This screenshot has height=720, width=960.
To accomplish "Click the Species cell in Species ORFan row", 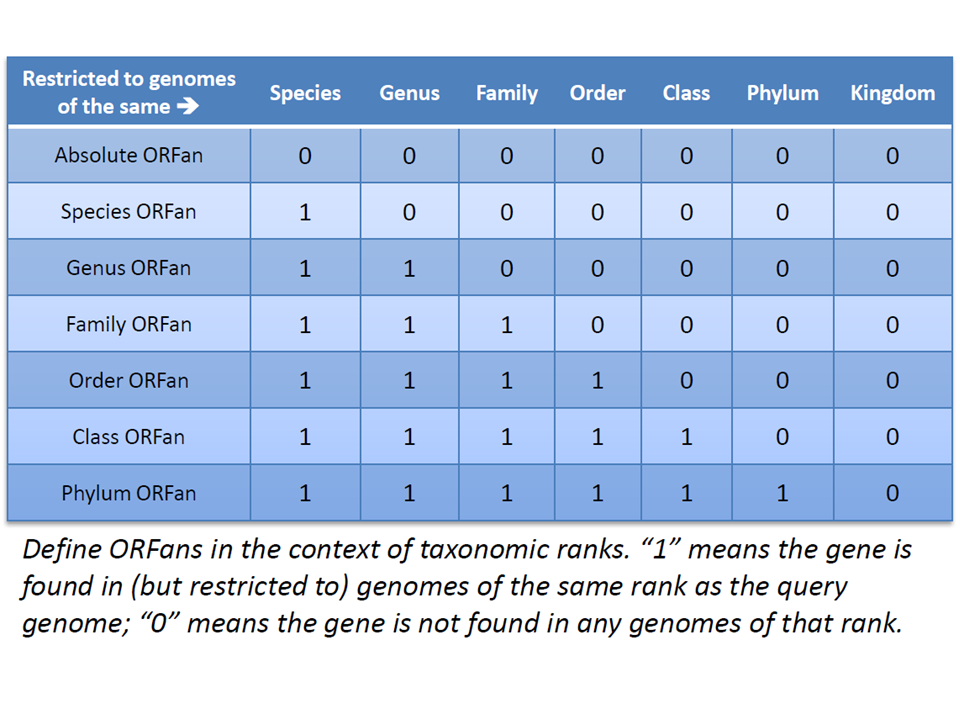I will [x=305, y=212].
